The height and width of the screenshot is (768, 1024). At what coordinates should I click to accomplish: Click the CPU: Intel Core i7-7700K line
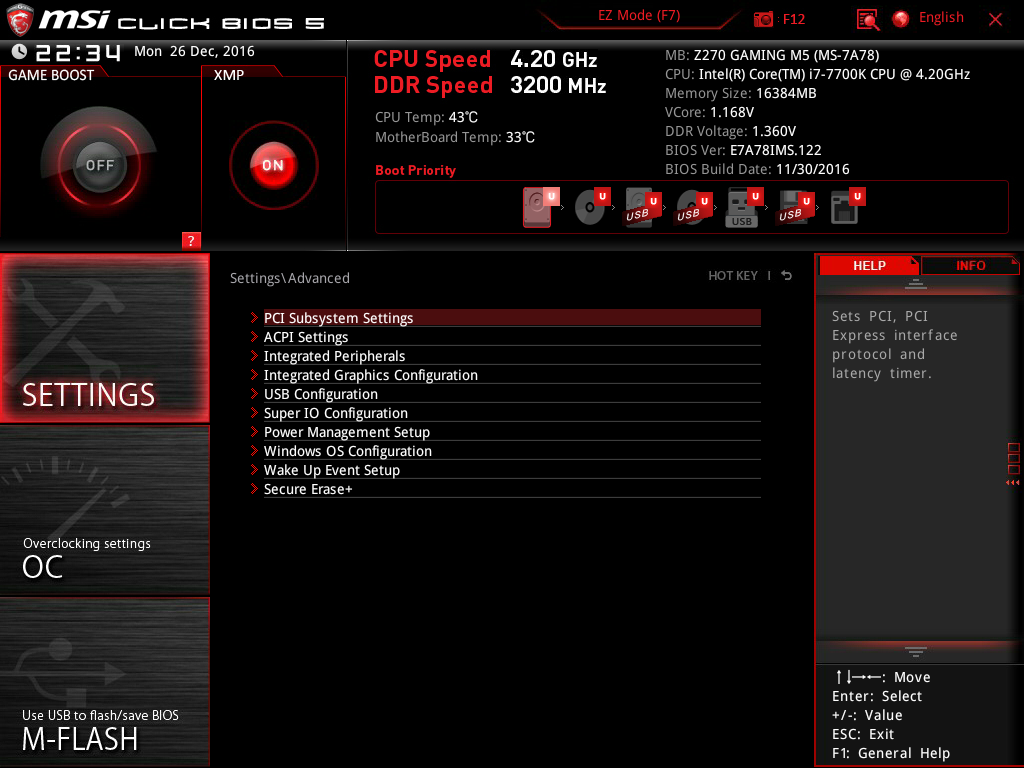(818, 74)
